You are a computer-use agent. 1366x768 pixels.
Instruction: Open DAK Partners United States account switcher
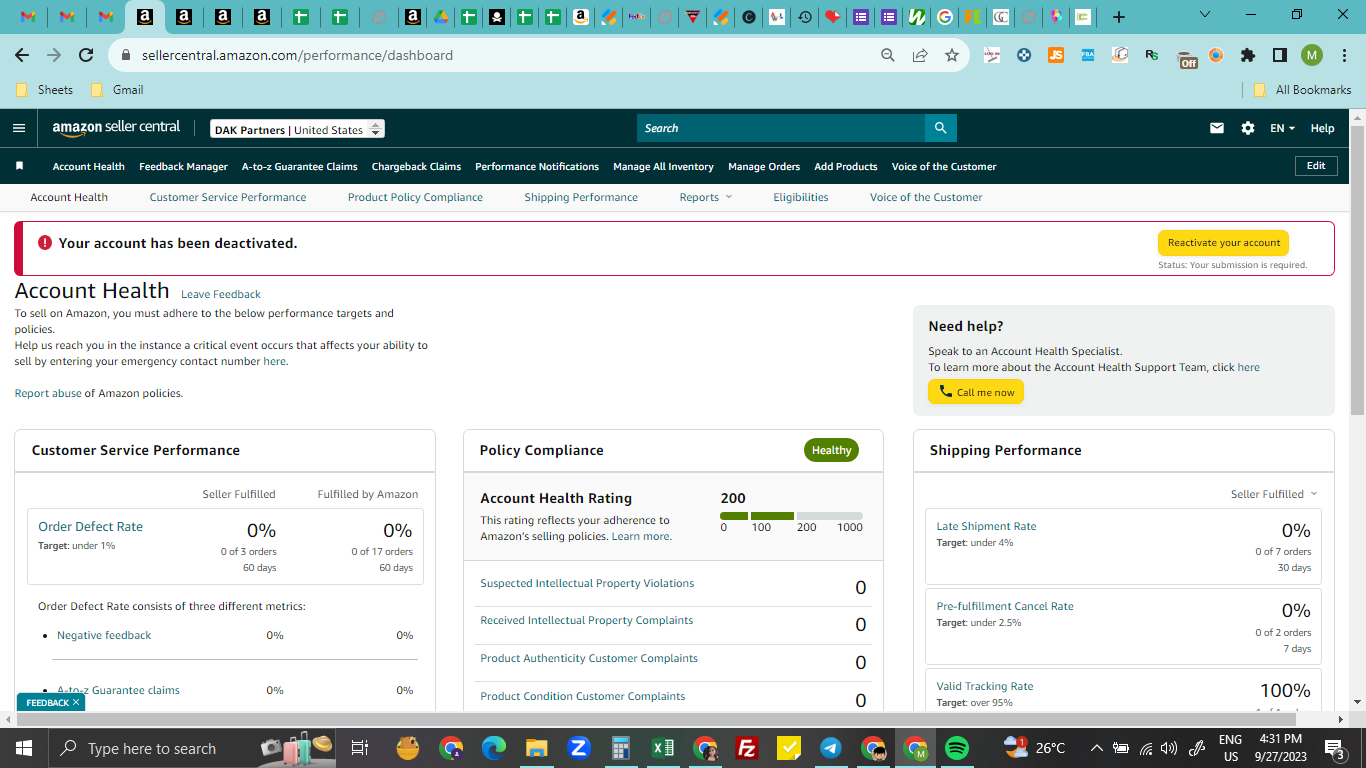coord(297,129)
